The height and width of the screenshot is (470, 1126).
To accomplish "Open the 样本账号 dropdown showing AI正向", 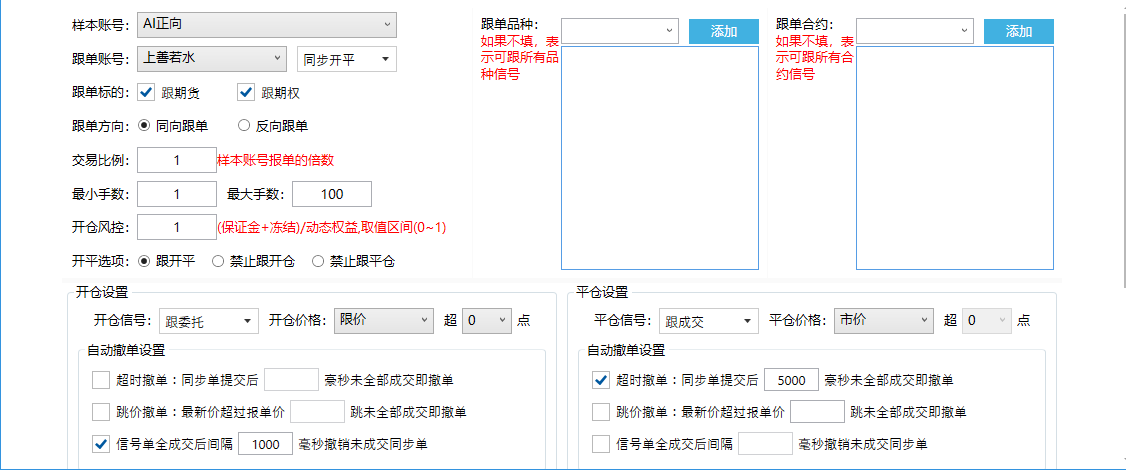I will [x=266, y=24].
